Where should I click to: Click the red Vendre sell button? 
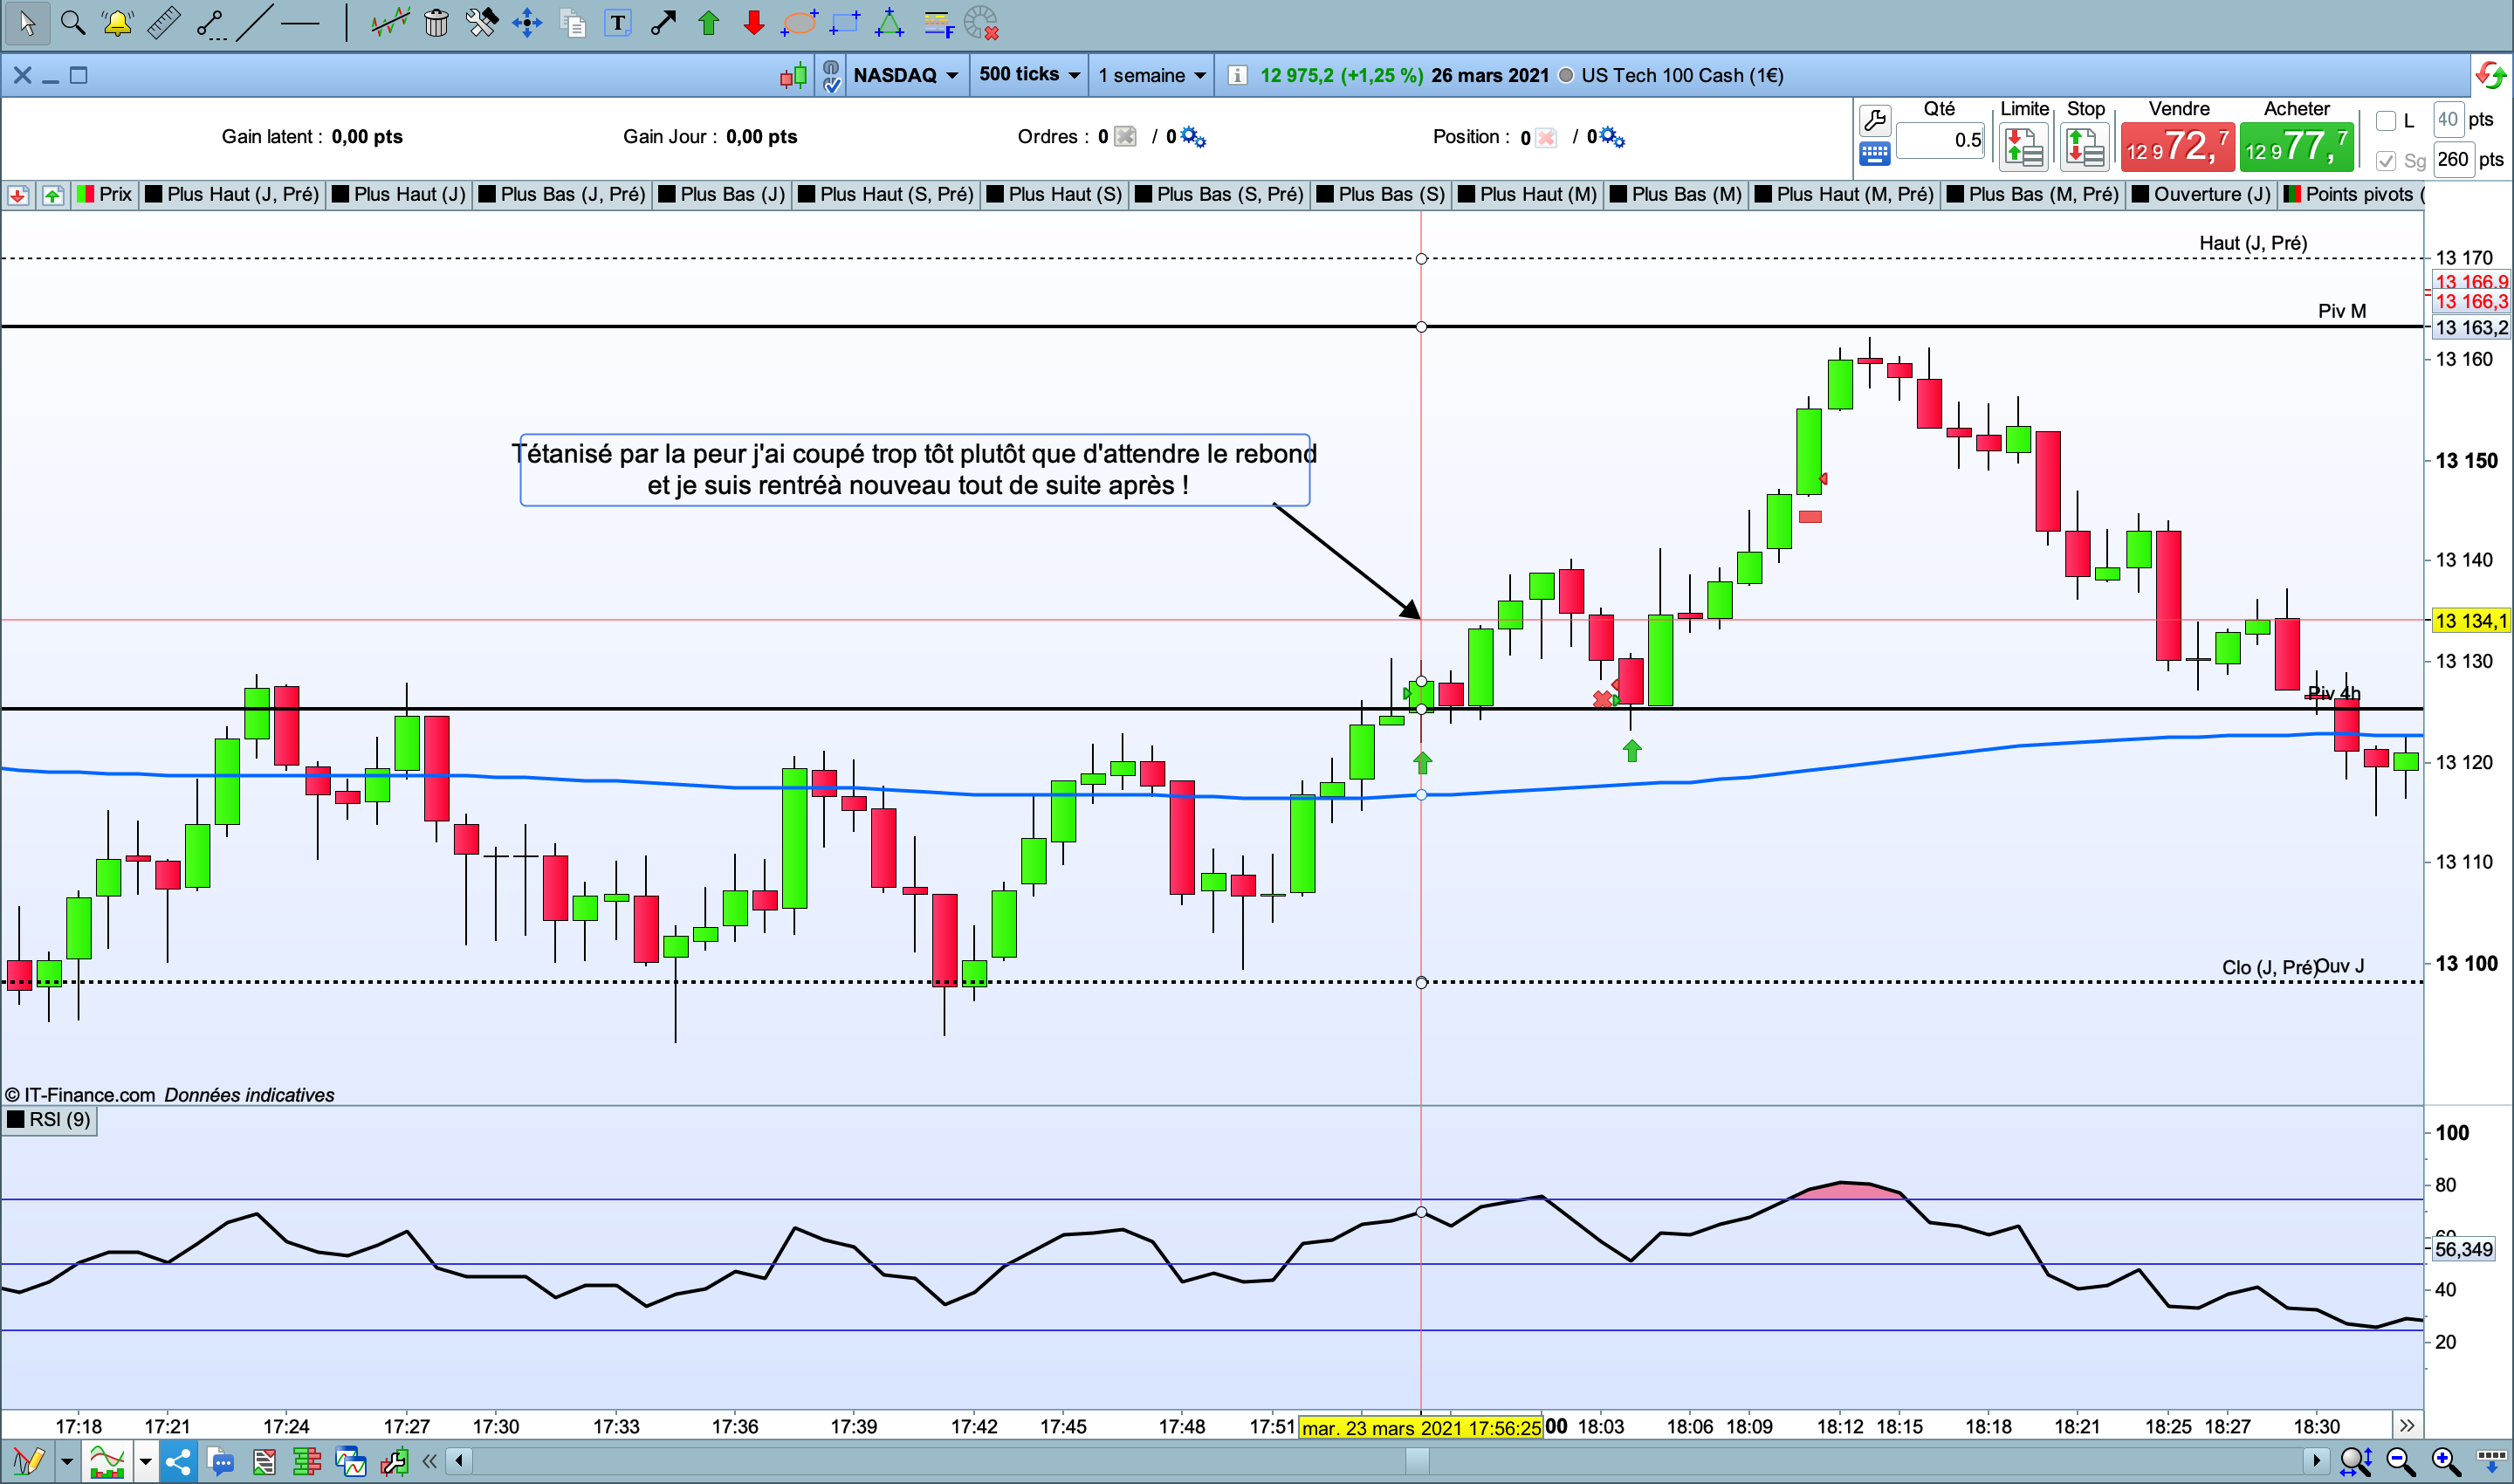[2177, 147]
